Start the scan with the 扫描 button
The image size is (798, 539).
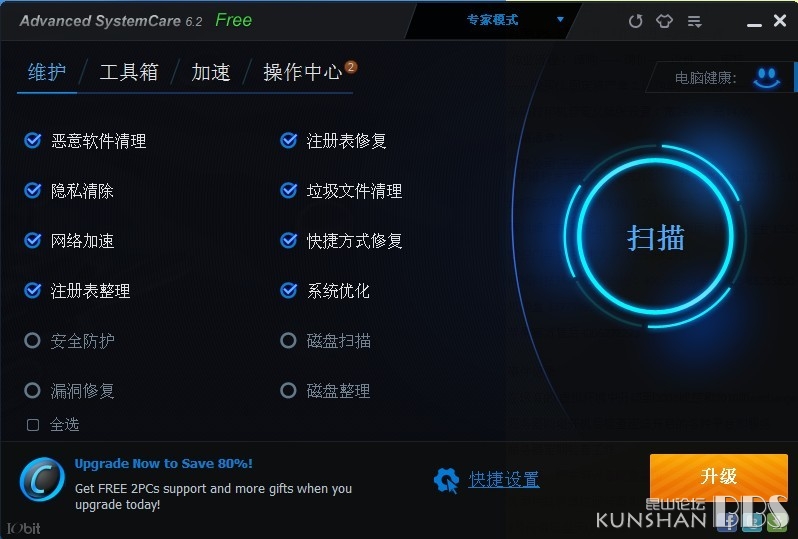tap(656, 237)
